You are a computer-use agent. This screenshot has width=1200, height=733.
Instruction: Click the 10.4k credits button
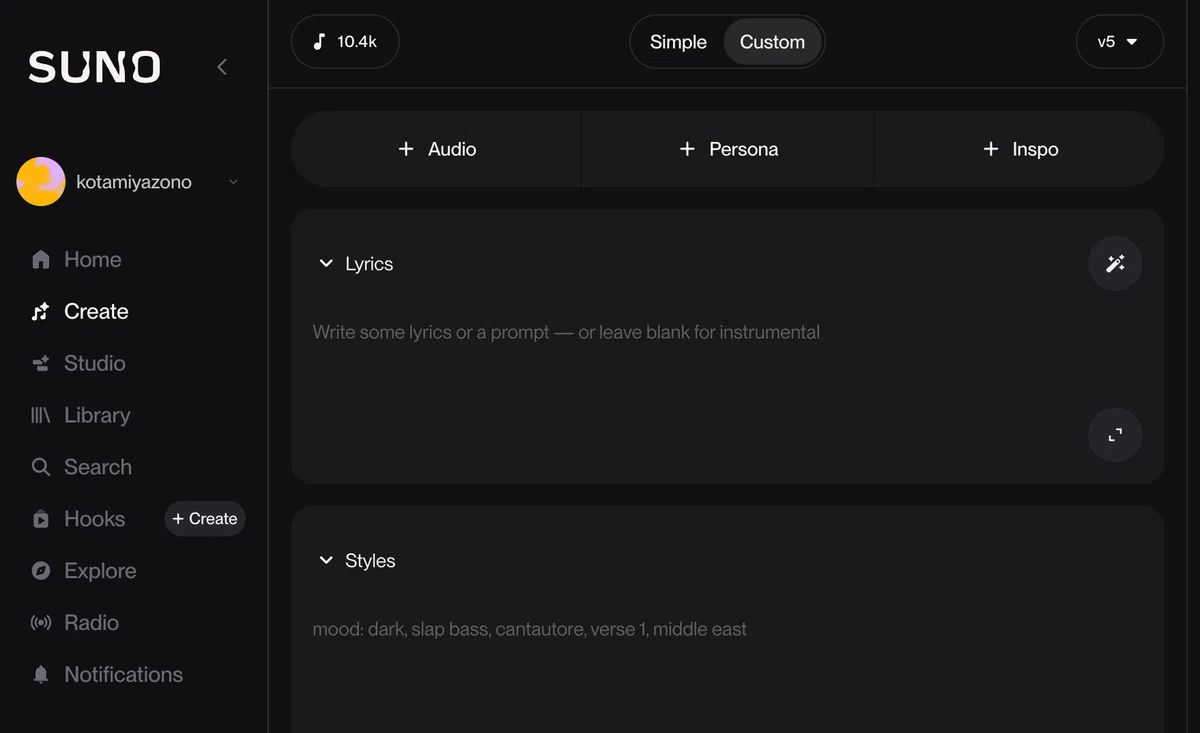[x=345, y=42]
